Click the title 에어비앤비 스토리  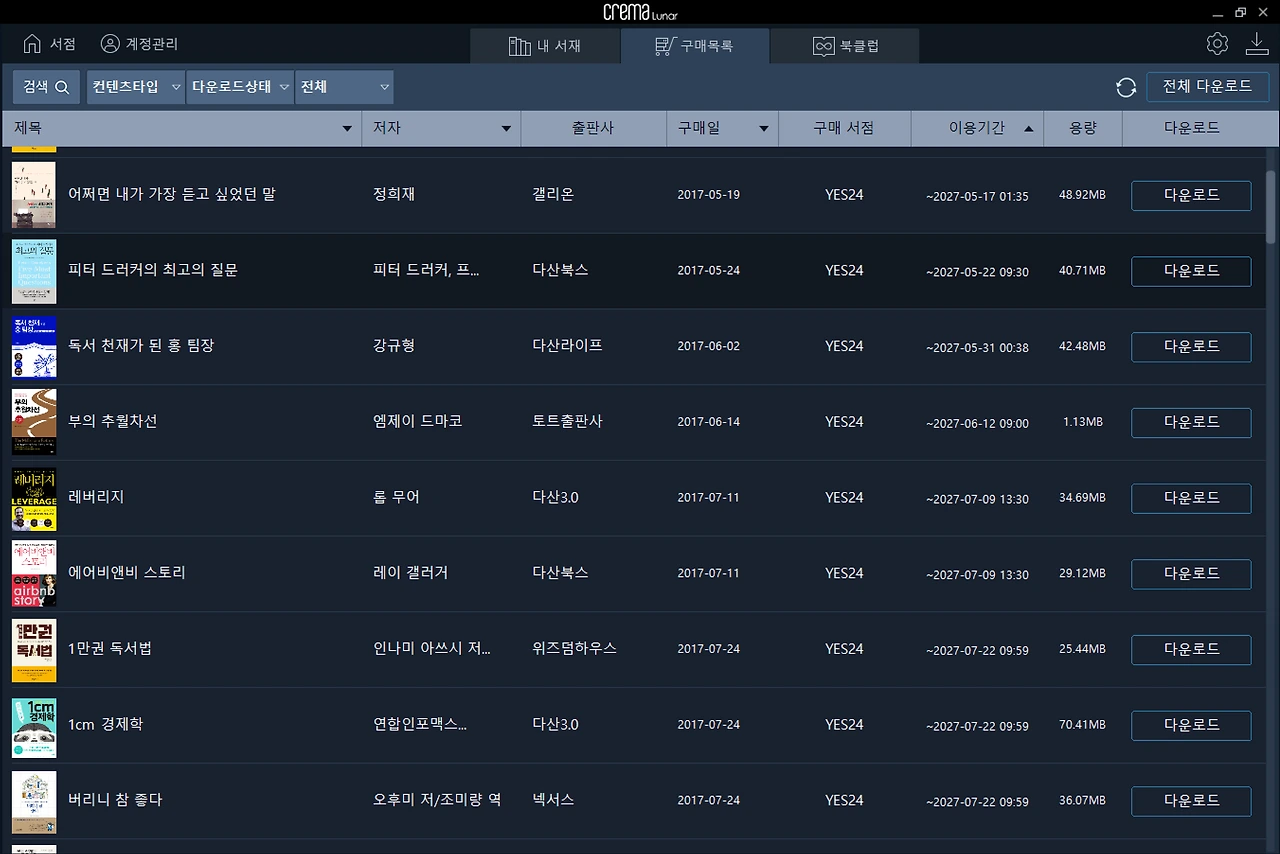point(127,573)
